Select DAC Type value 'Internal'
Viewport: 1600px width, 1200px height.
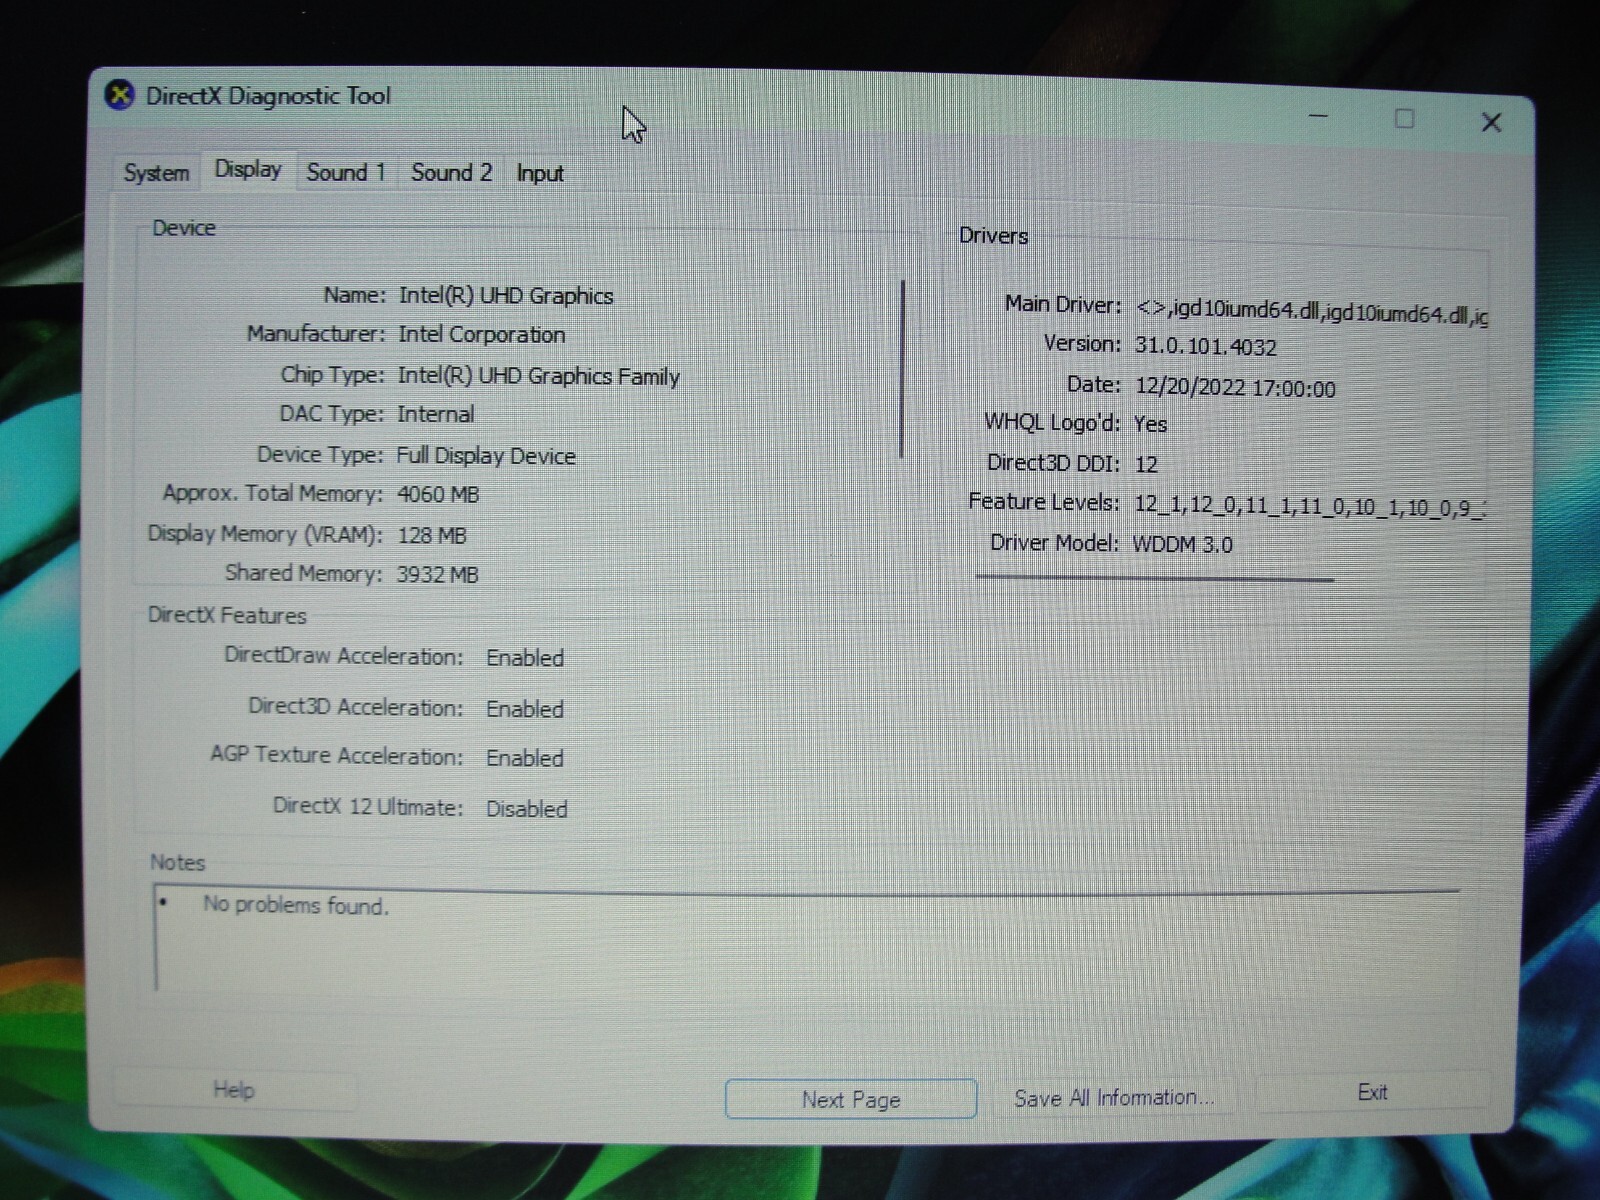click(x=435, y=414)
